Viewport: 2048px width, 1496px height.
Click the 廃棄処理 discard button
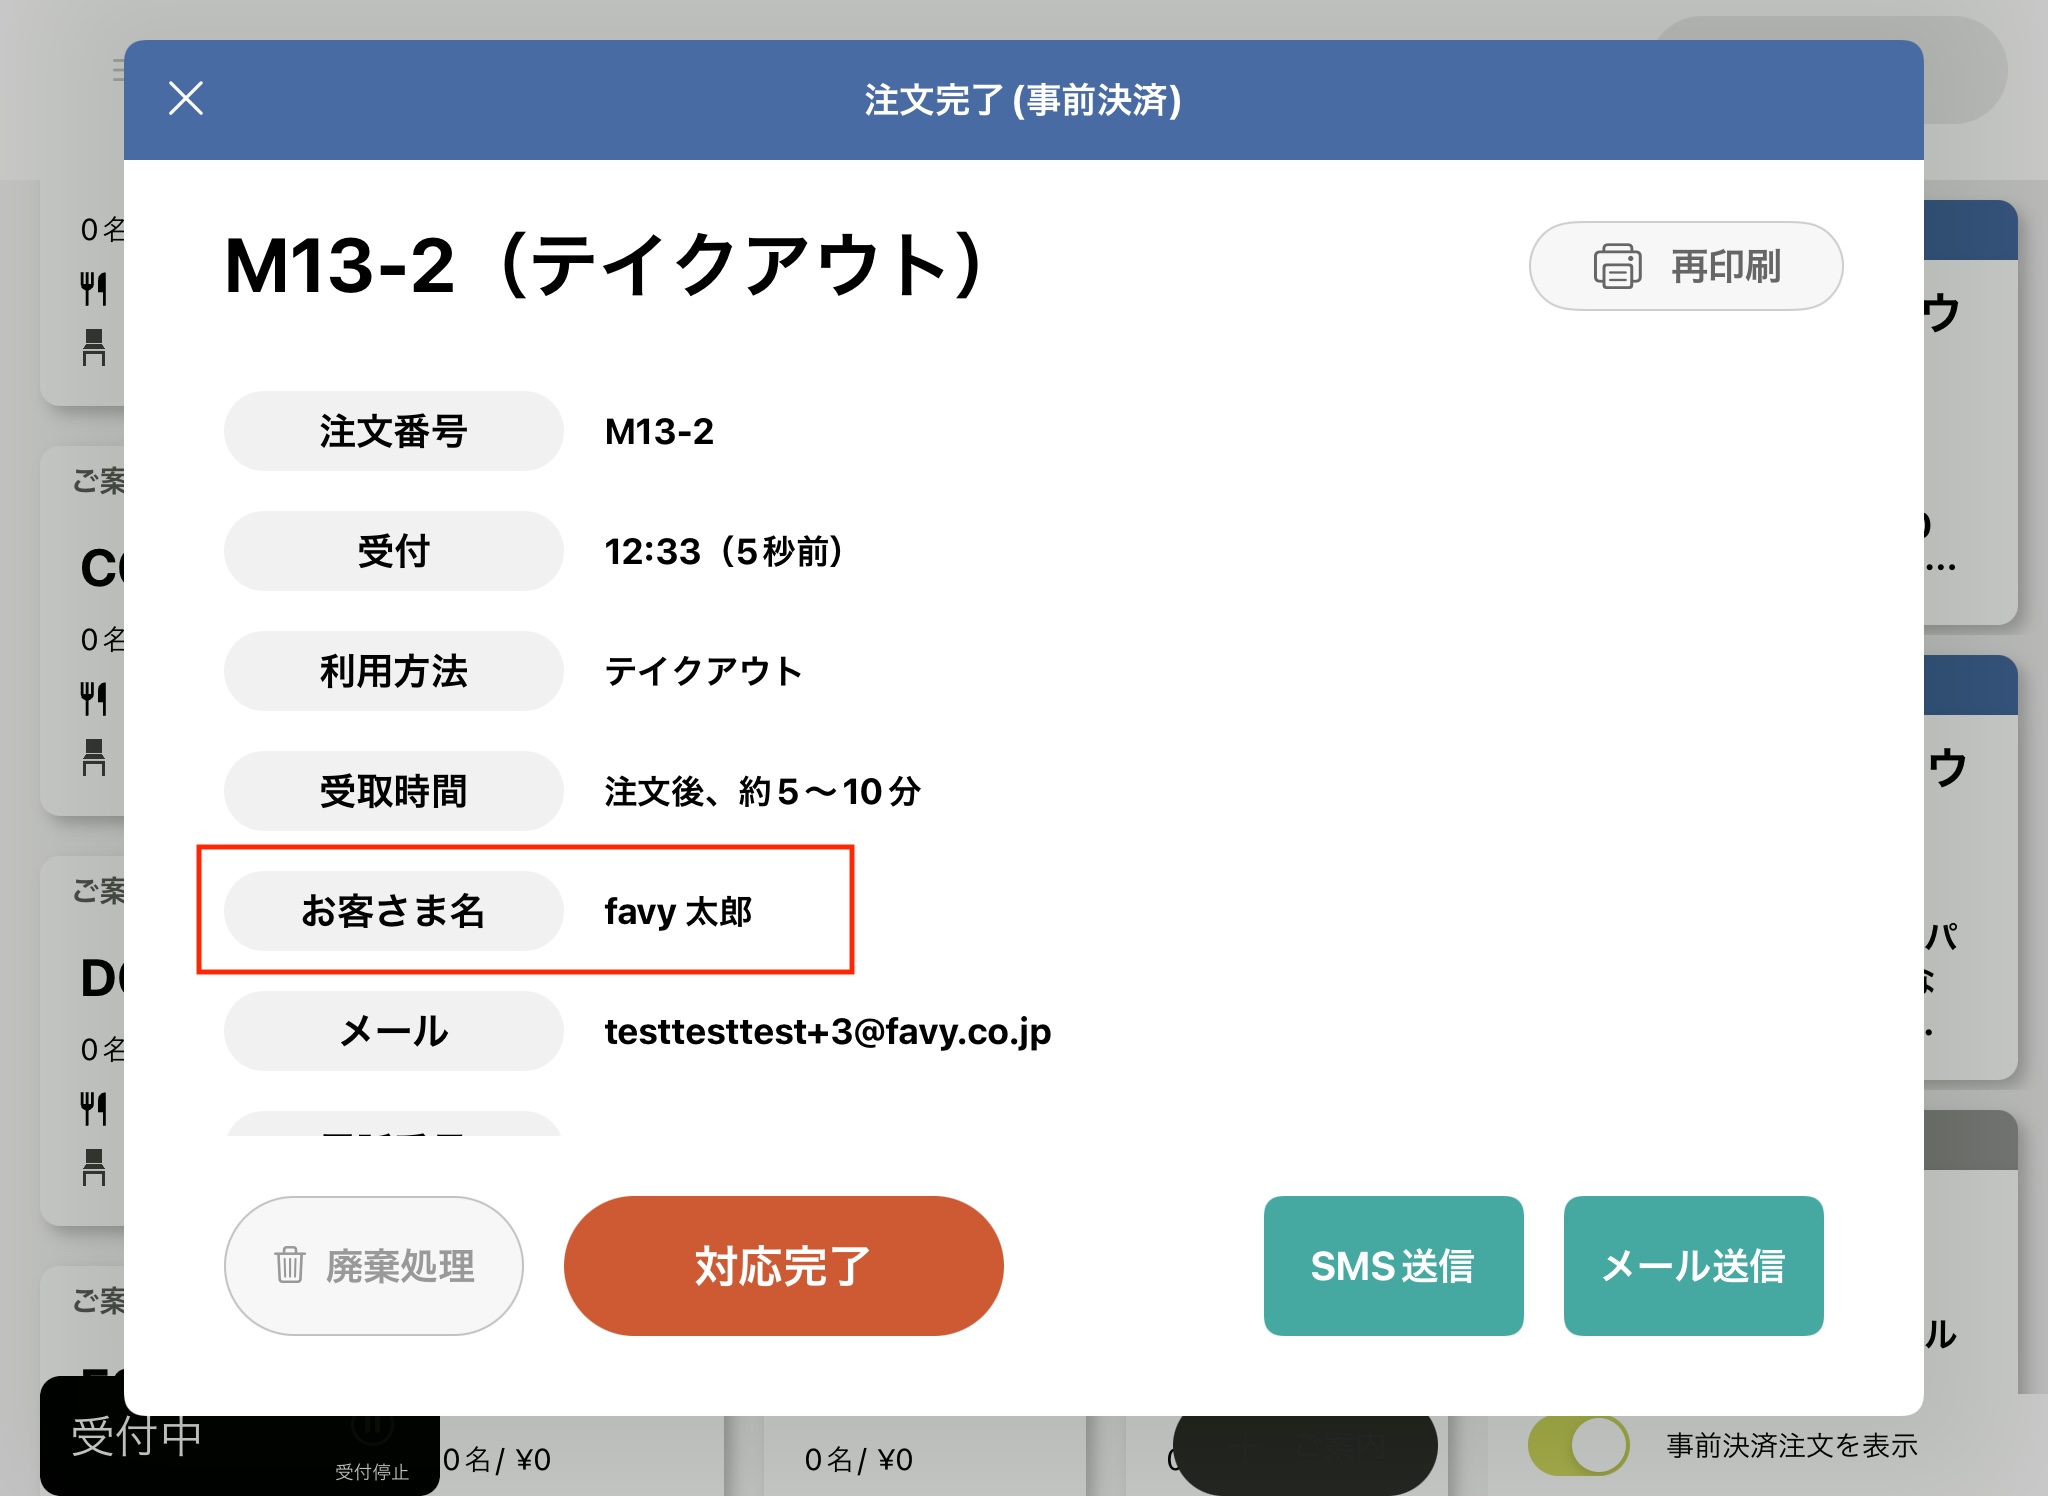400,1266
